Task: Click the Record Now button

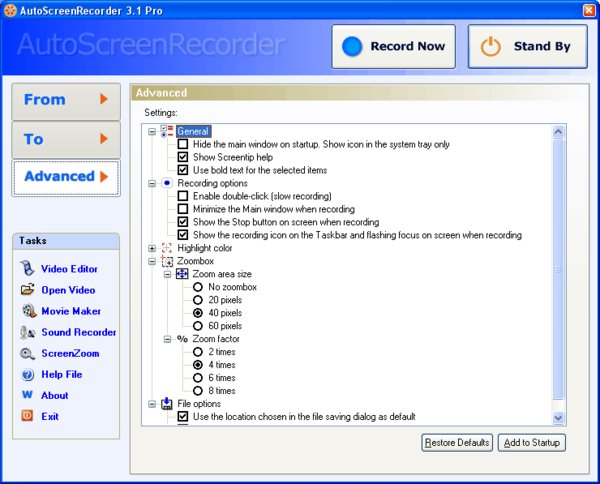Action: click(394, 47)
